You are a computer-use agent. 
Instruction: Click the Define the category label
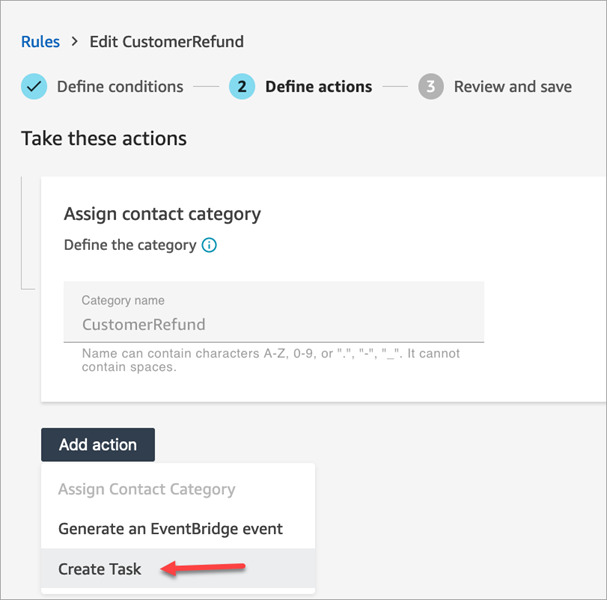pos(130,245)
